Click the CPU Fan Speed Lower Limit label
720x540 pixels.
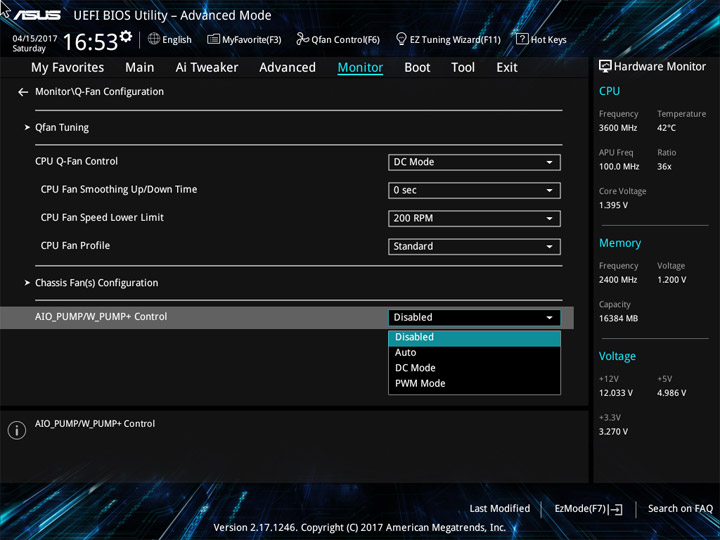click(102, 218)
